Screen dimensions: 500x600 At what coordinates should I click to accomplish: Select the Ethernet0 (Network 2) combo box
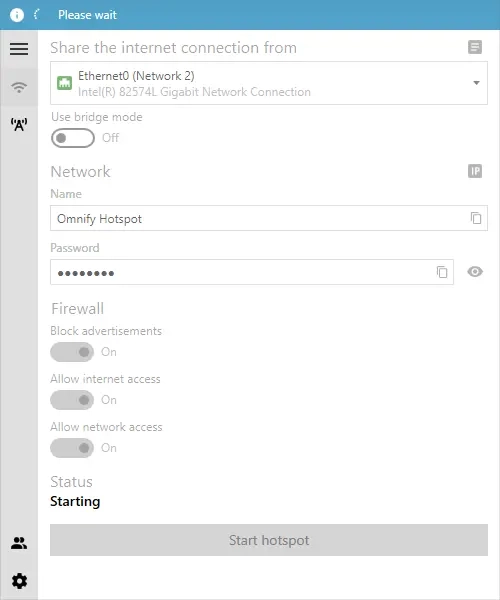tap(269, 83)
